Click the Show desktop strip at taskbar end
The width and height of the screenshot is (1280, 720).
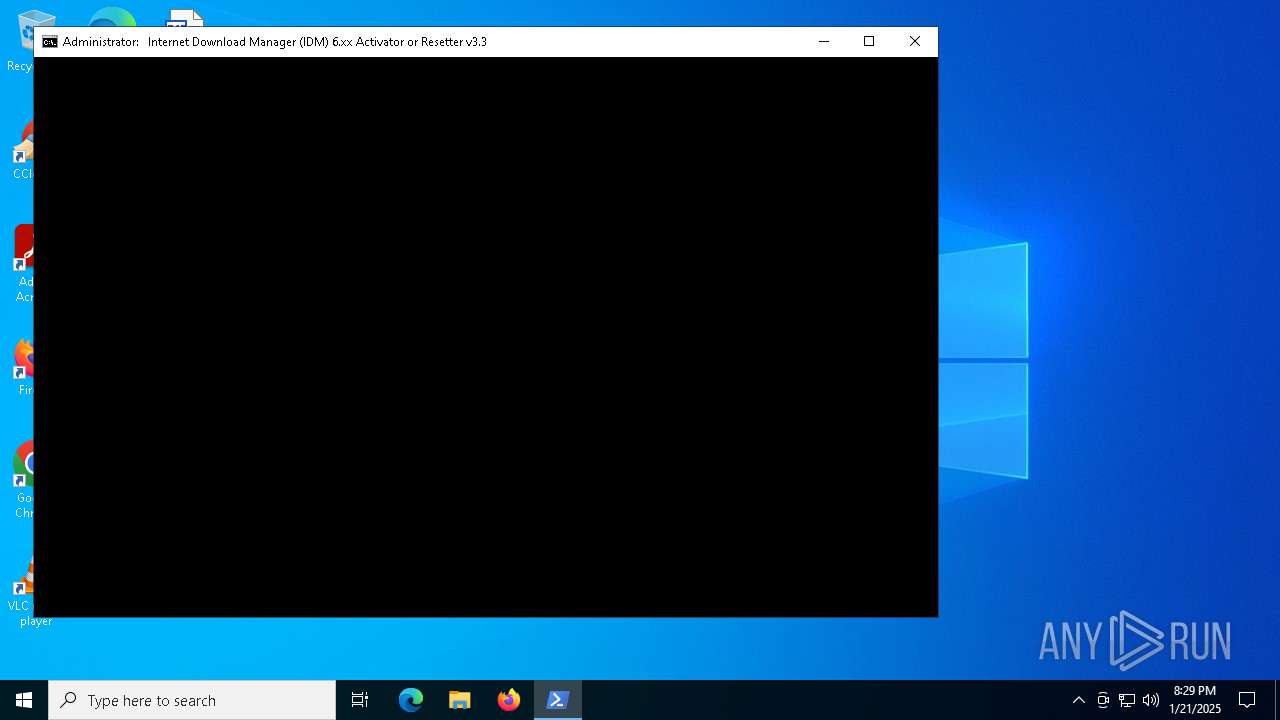[1277, 700]
